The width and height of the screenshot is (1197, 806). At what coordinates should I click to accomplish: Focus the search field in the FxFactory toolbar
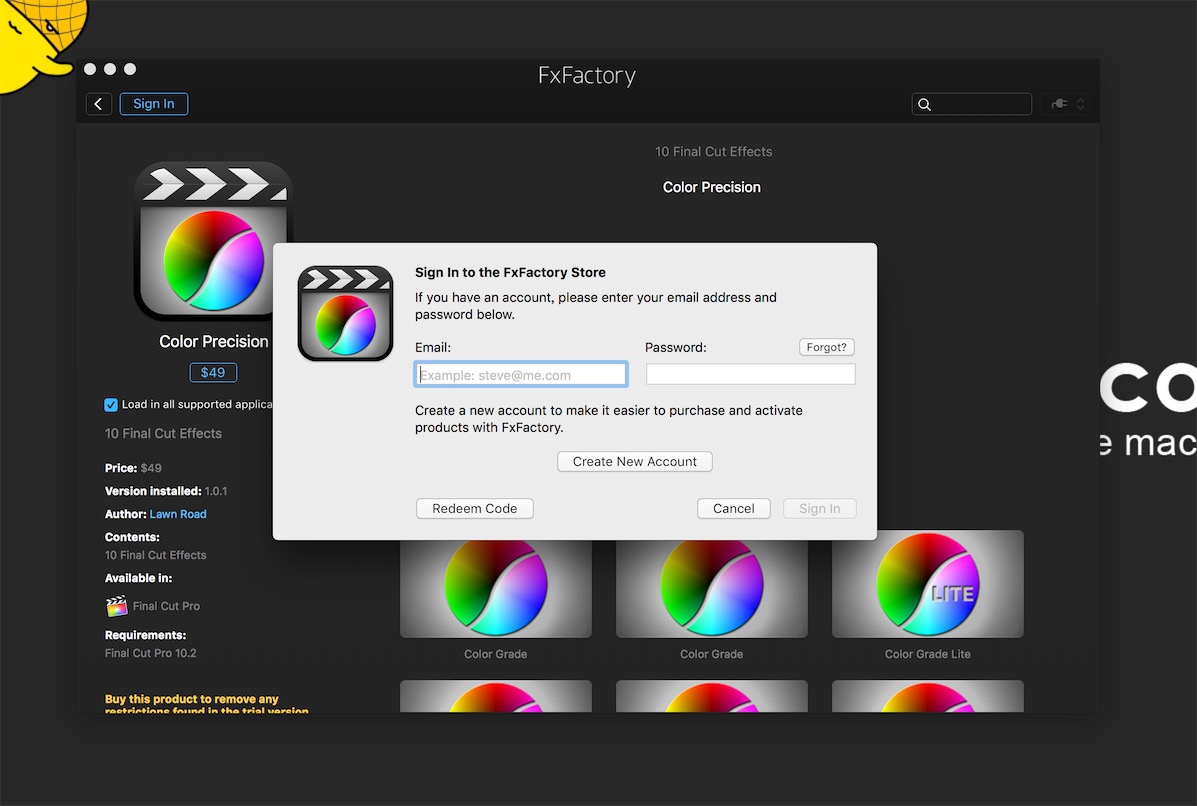pyautogui.click(x=972, y=104)
